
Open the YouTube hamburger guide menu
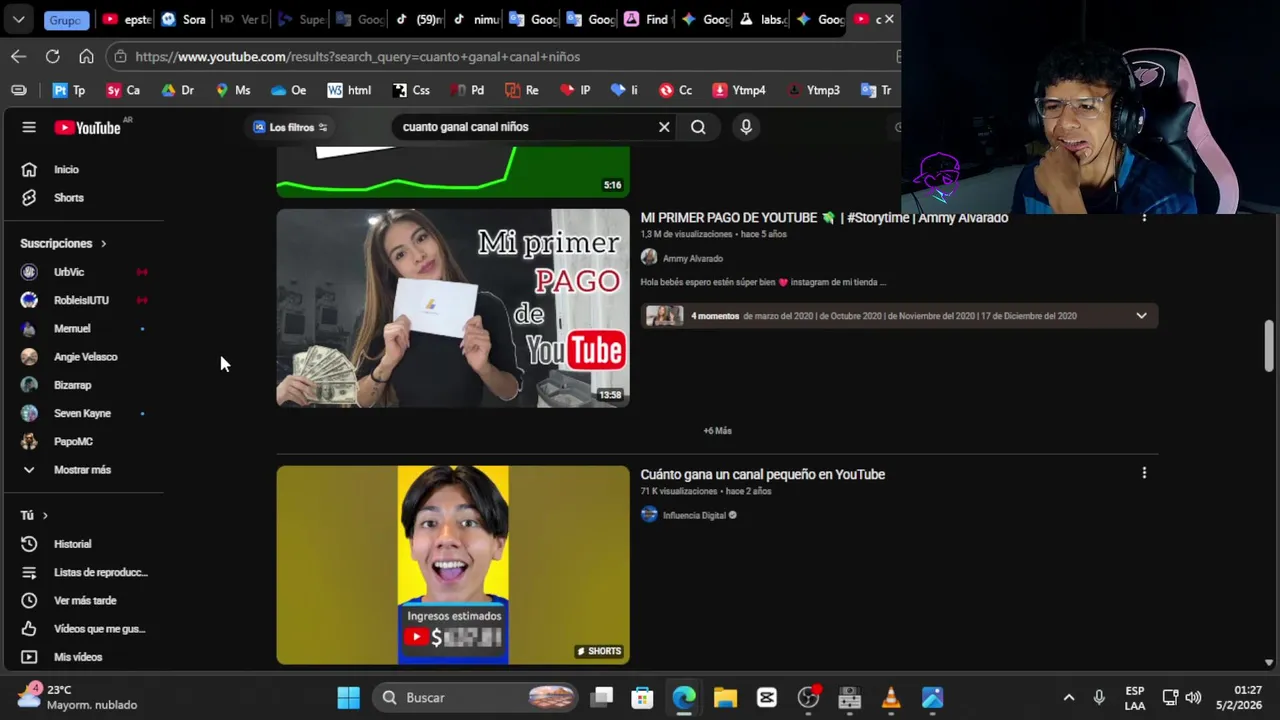click(x=29, y=127)
